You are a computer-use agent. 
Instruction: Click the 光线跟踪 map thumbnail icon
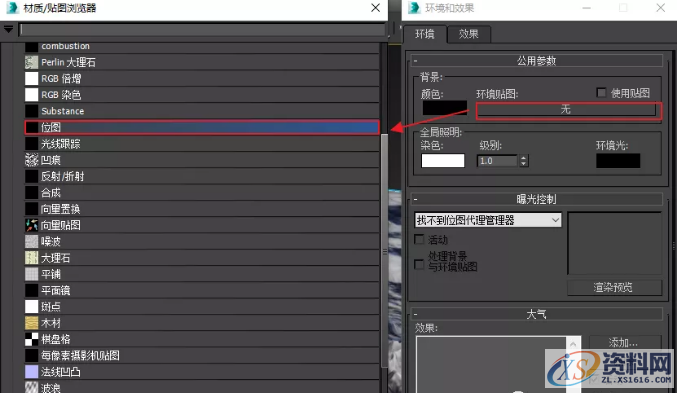[x=31, y=144]
